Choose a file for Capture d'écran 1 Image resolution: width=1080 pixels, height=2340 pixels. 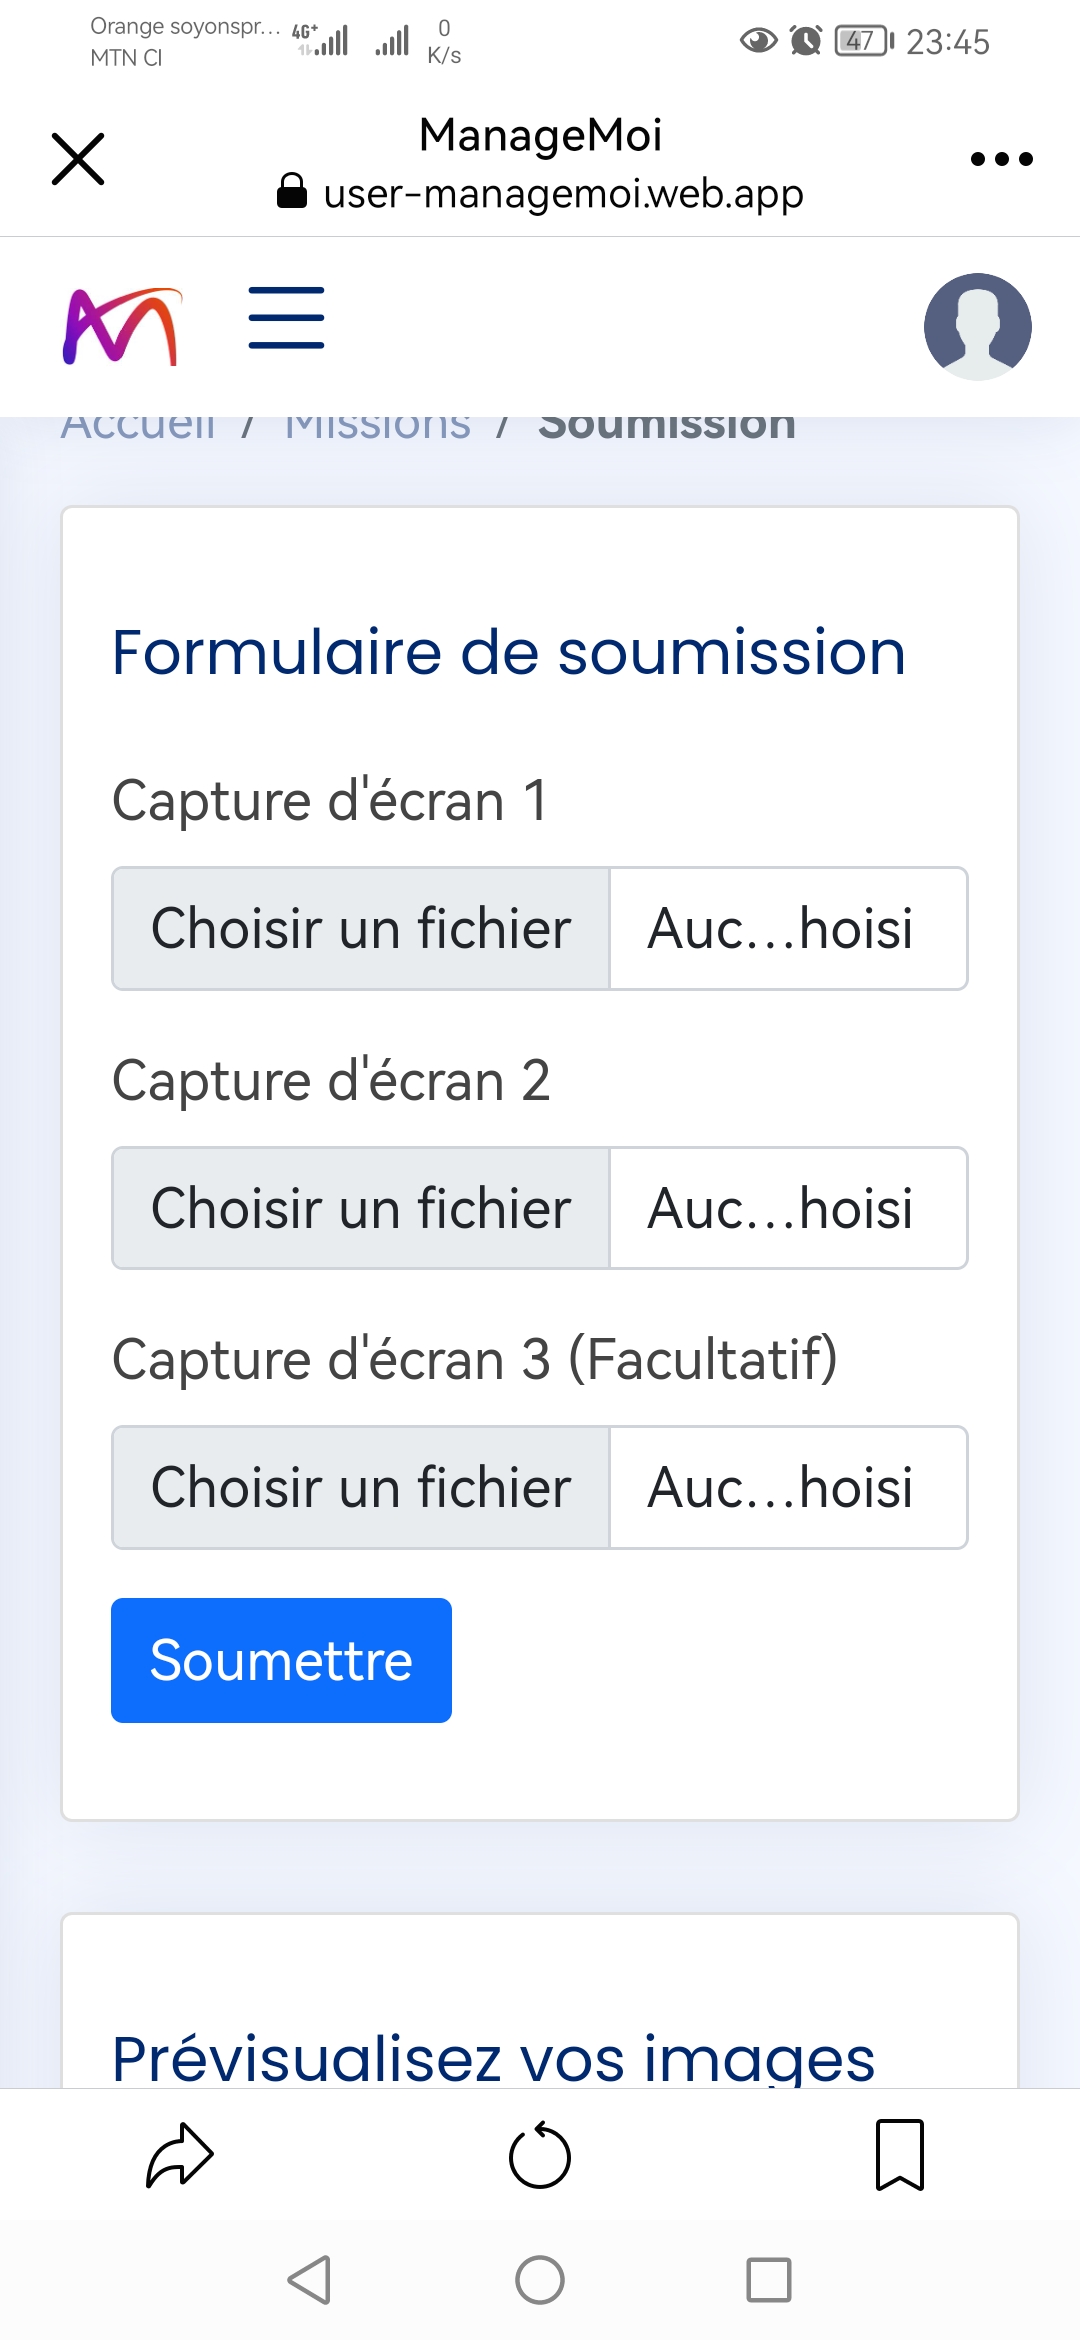tap(361, 929)
